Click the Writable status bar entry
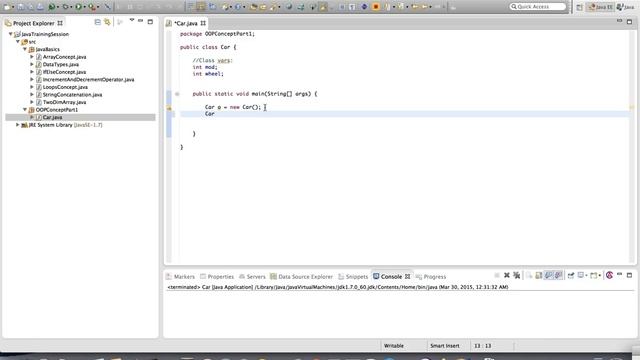This screenshot has width=640, height=360. (x=394, y=346)
